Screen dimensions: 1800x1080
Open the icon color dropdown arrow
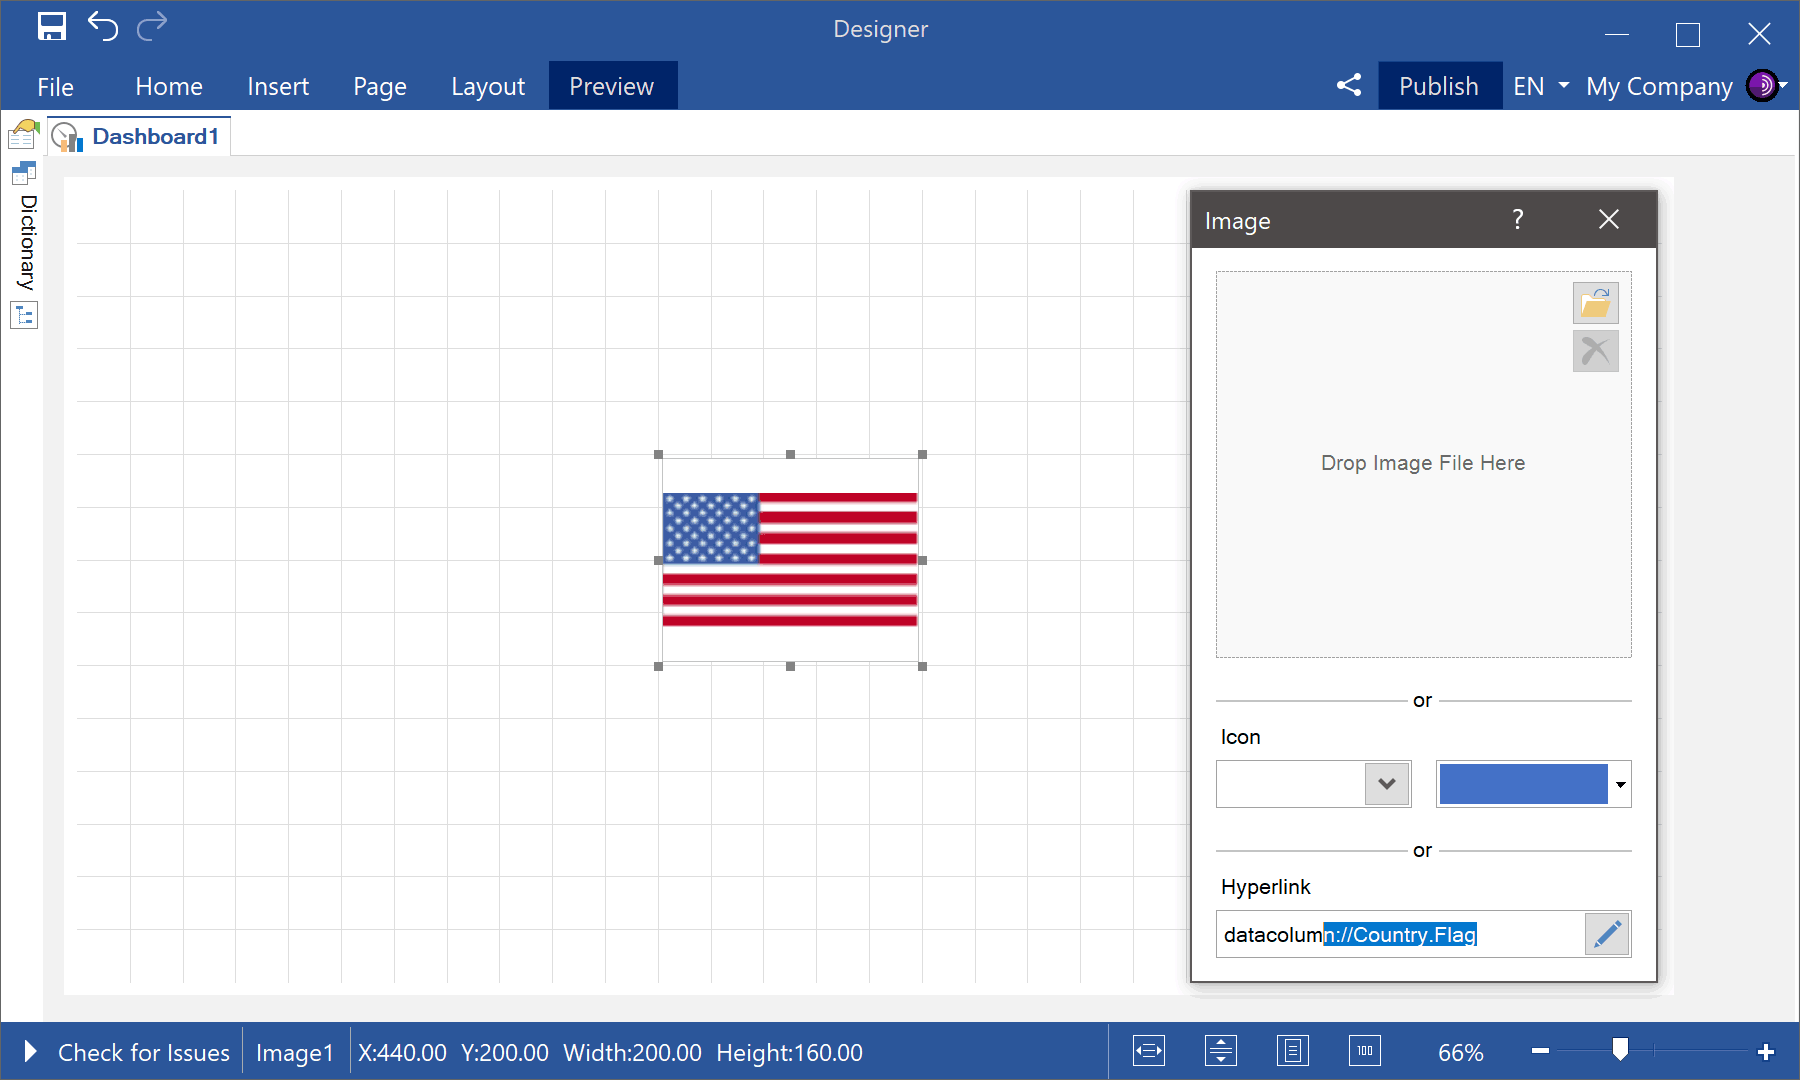click(1620, 784)
